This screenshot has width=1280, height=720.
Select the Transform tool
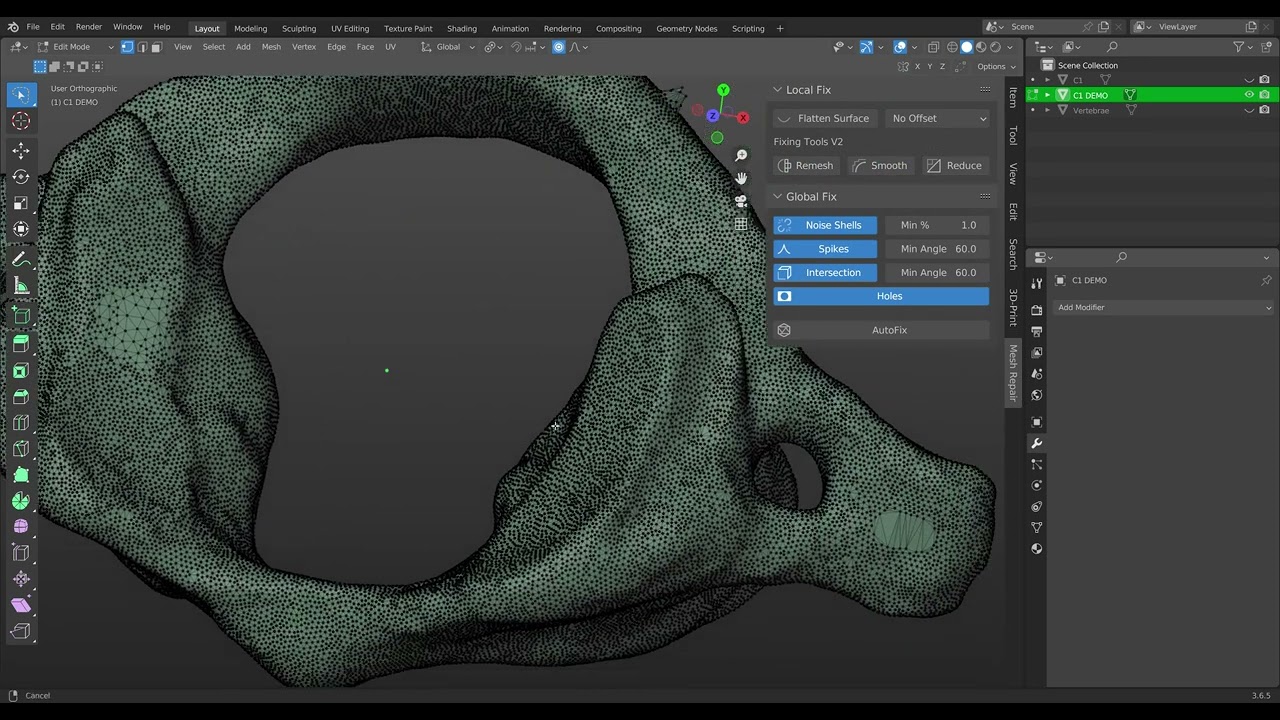click(x=21, y=229)
